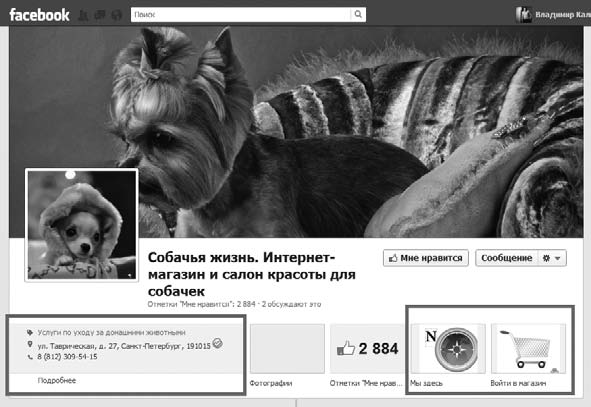The image size is (591, 407).
Task: Click the address ул. Таврическая link
Action: (x=124, y=346)
